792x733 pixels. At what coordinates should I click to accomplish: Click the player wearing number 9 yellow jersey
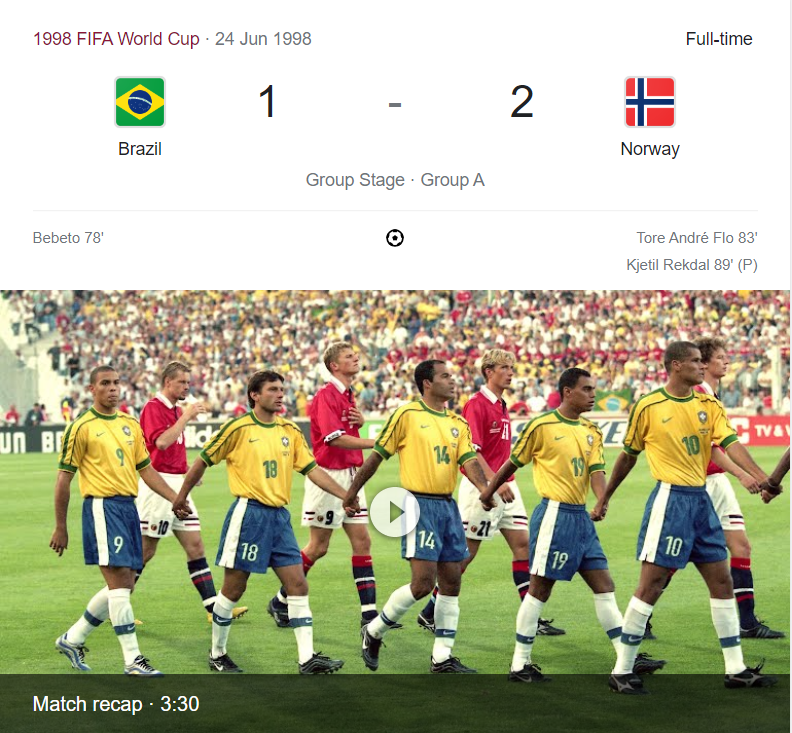pyautogui.click(x=106, y=515)
